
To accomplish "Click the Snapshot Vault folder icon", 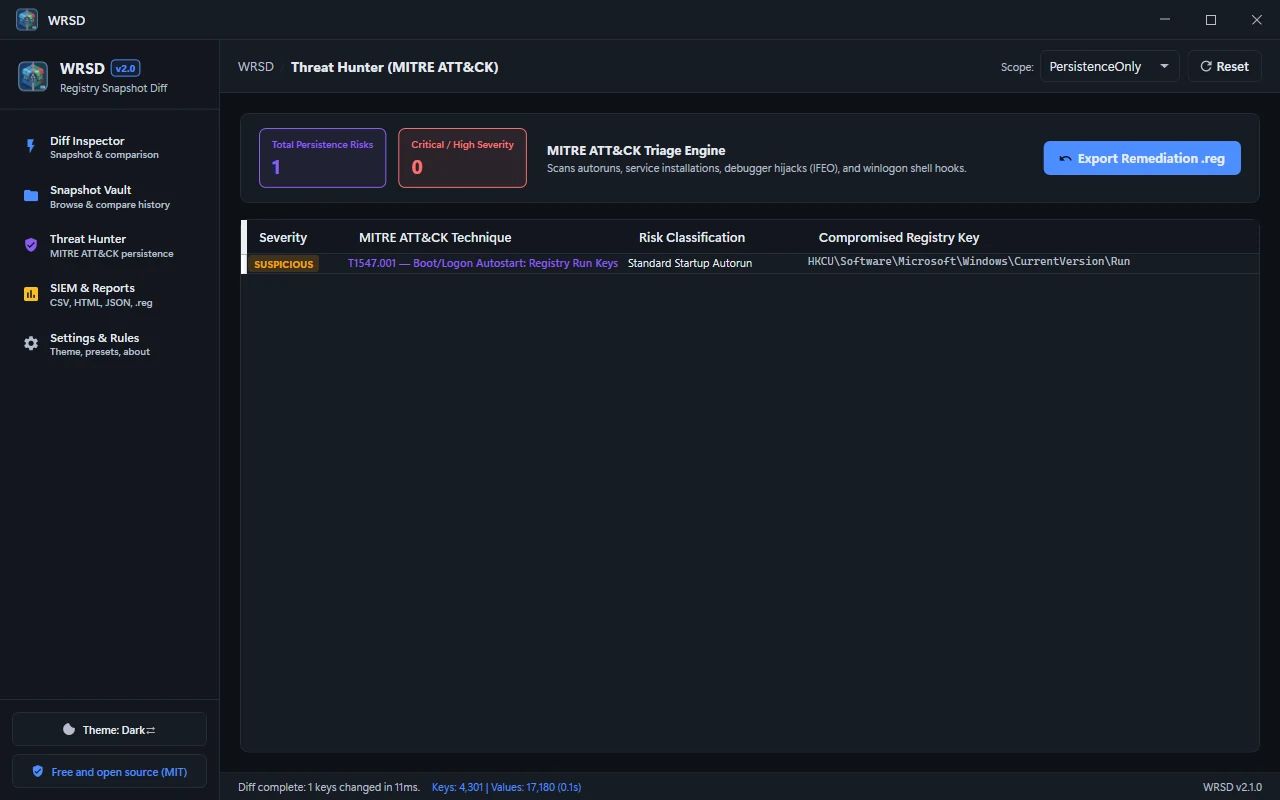I will tap(31, 196).
